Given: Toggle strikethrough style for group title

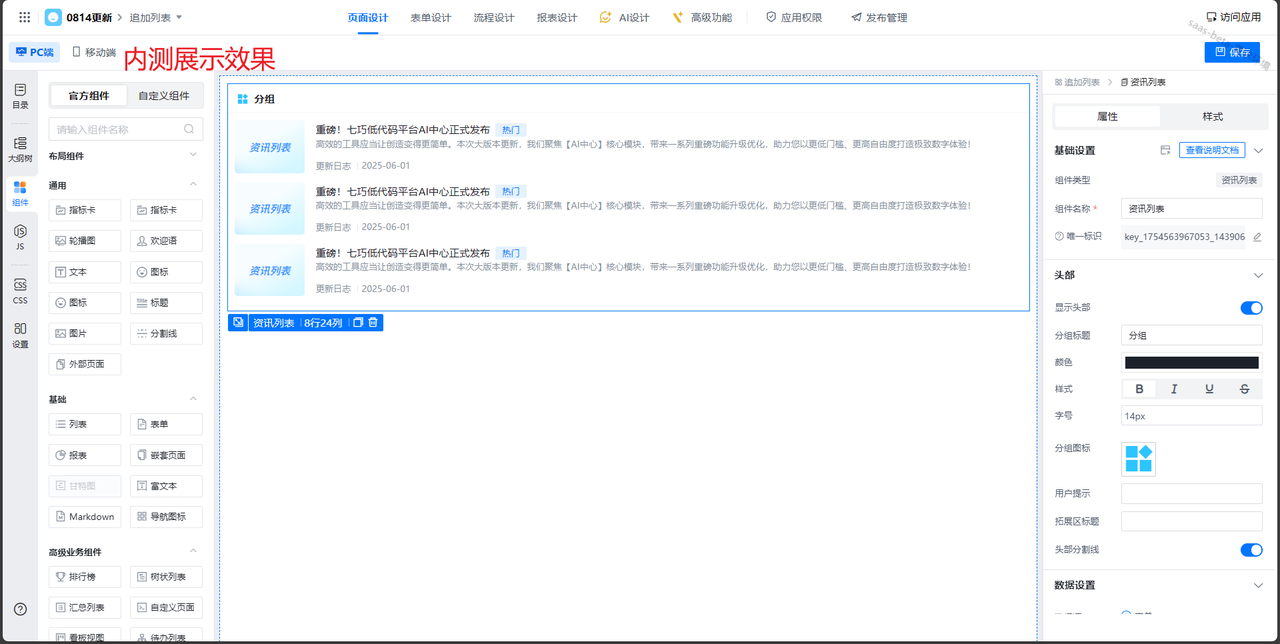Looking at the screenshot, I should (x=1244, y=389).
